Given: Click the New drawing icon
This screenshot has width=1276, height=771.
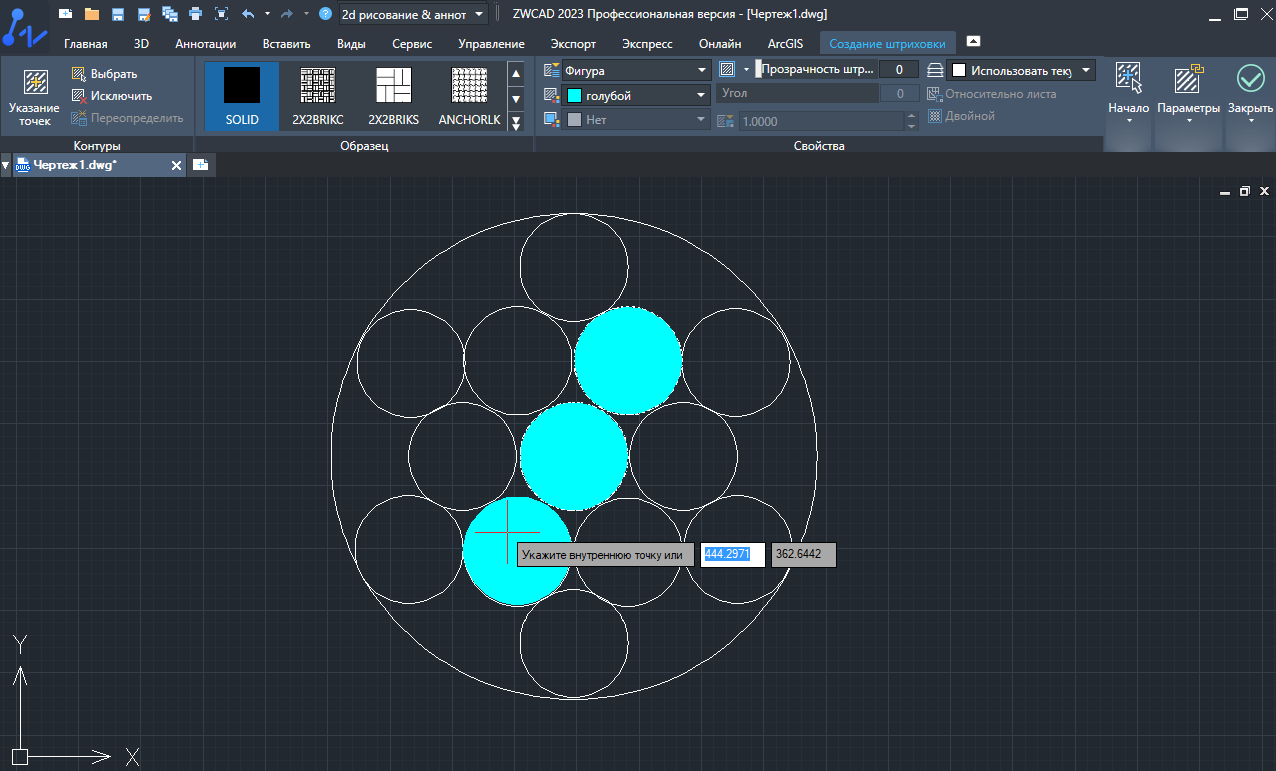Looking at the screenshot, I should click(65, 14).
